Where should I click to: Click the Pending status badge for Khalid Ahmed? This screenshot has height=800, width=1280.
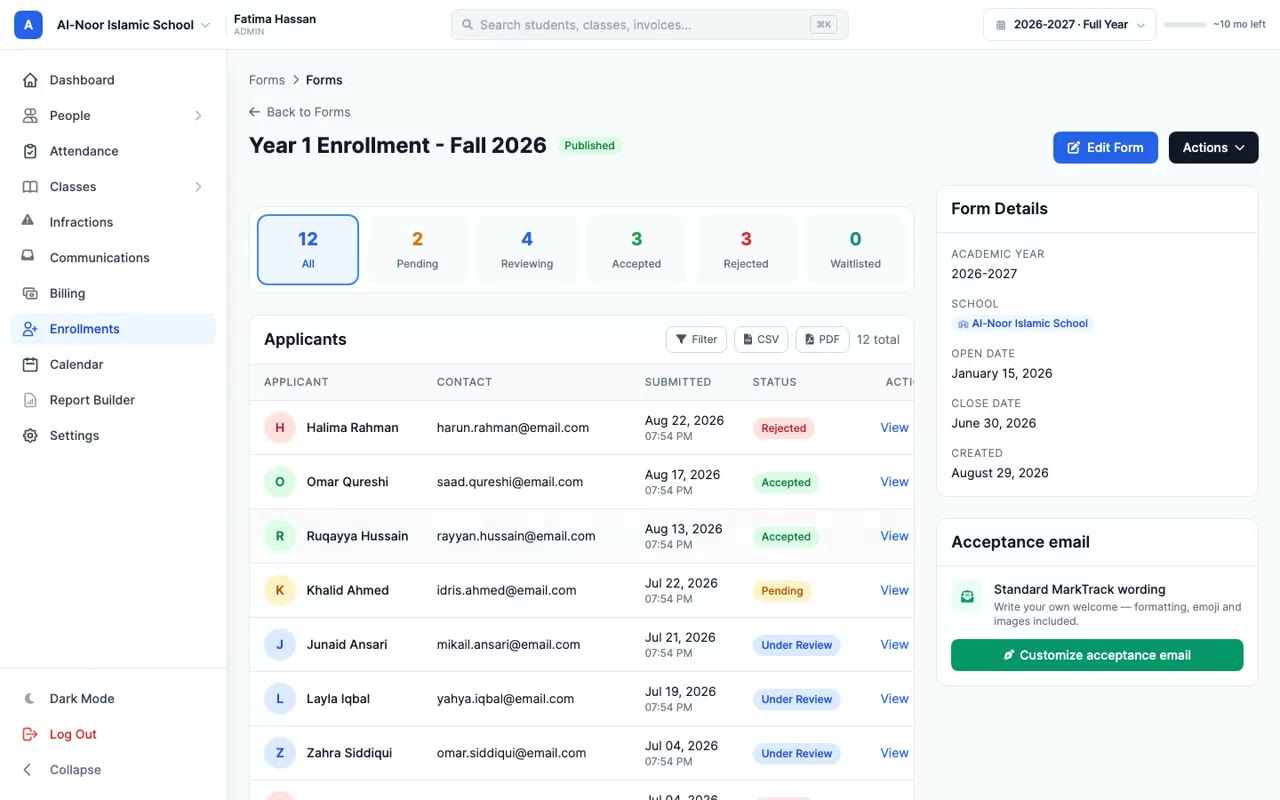tap(782, 591)
